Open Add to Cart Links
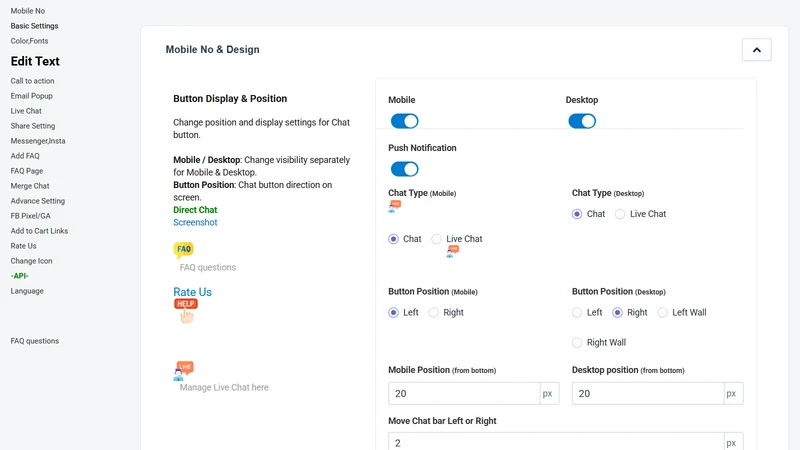This screenshot has width=800, height=450. (x=39, y=231)
